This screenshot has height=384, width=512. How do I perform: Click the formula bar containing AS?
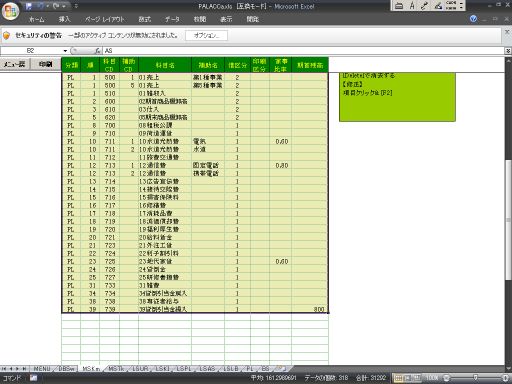click(x=303, y=51)
